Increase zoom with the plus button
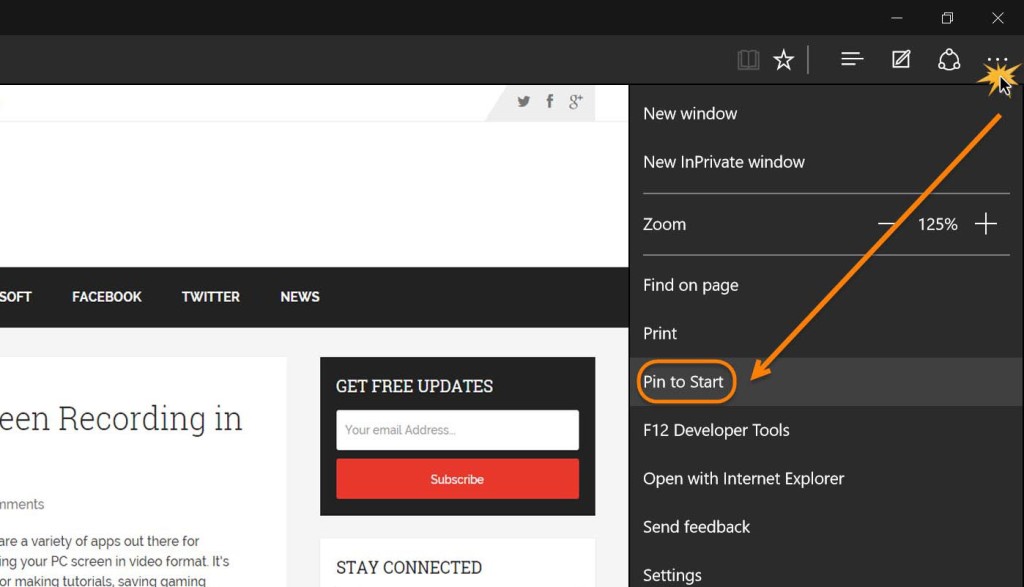 coord(986,224)
